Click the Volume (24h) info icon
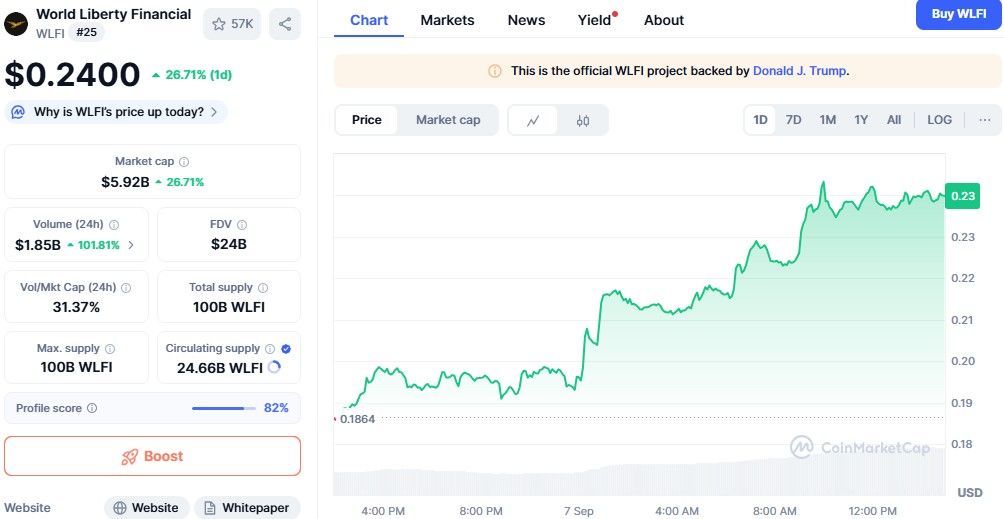This screenshot has height=519, width=1004. [x=114, y=225]
